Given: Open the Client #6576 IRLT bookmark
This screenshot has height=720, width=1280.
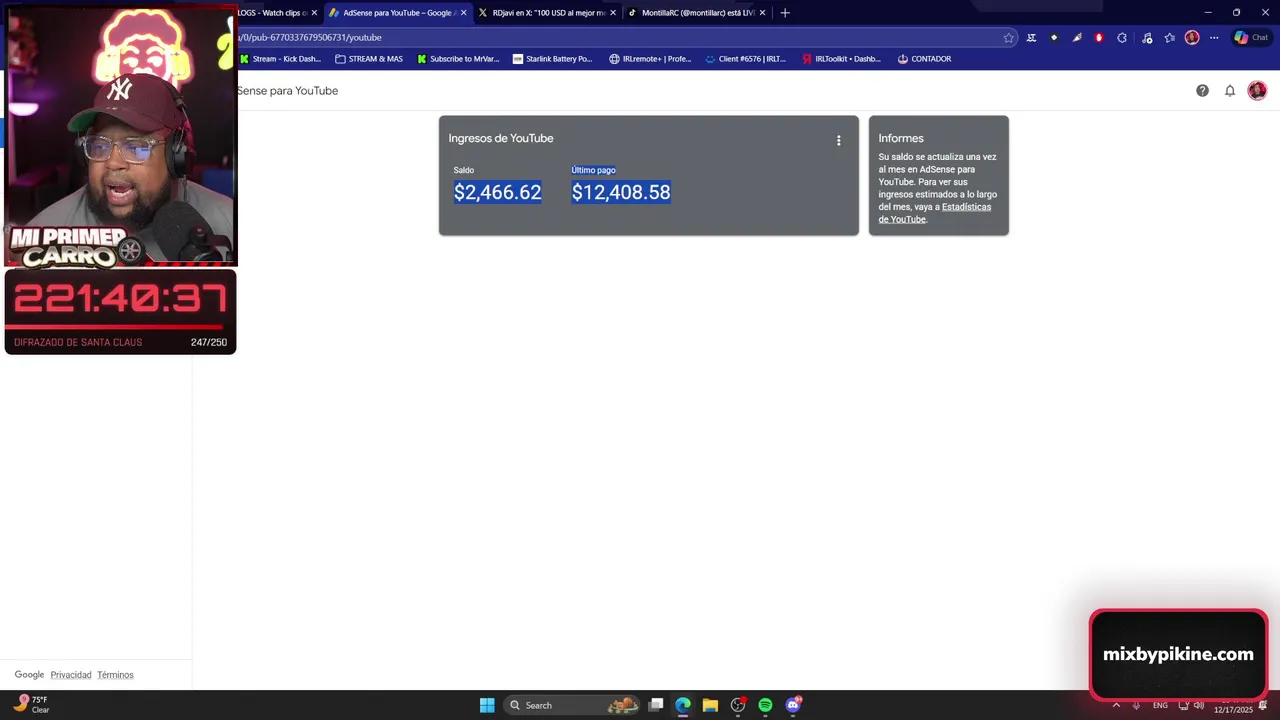Looking at the screenshot, I should coord(746,59).
